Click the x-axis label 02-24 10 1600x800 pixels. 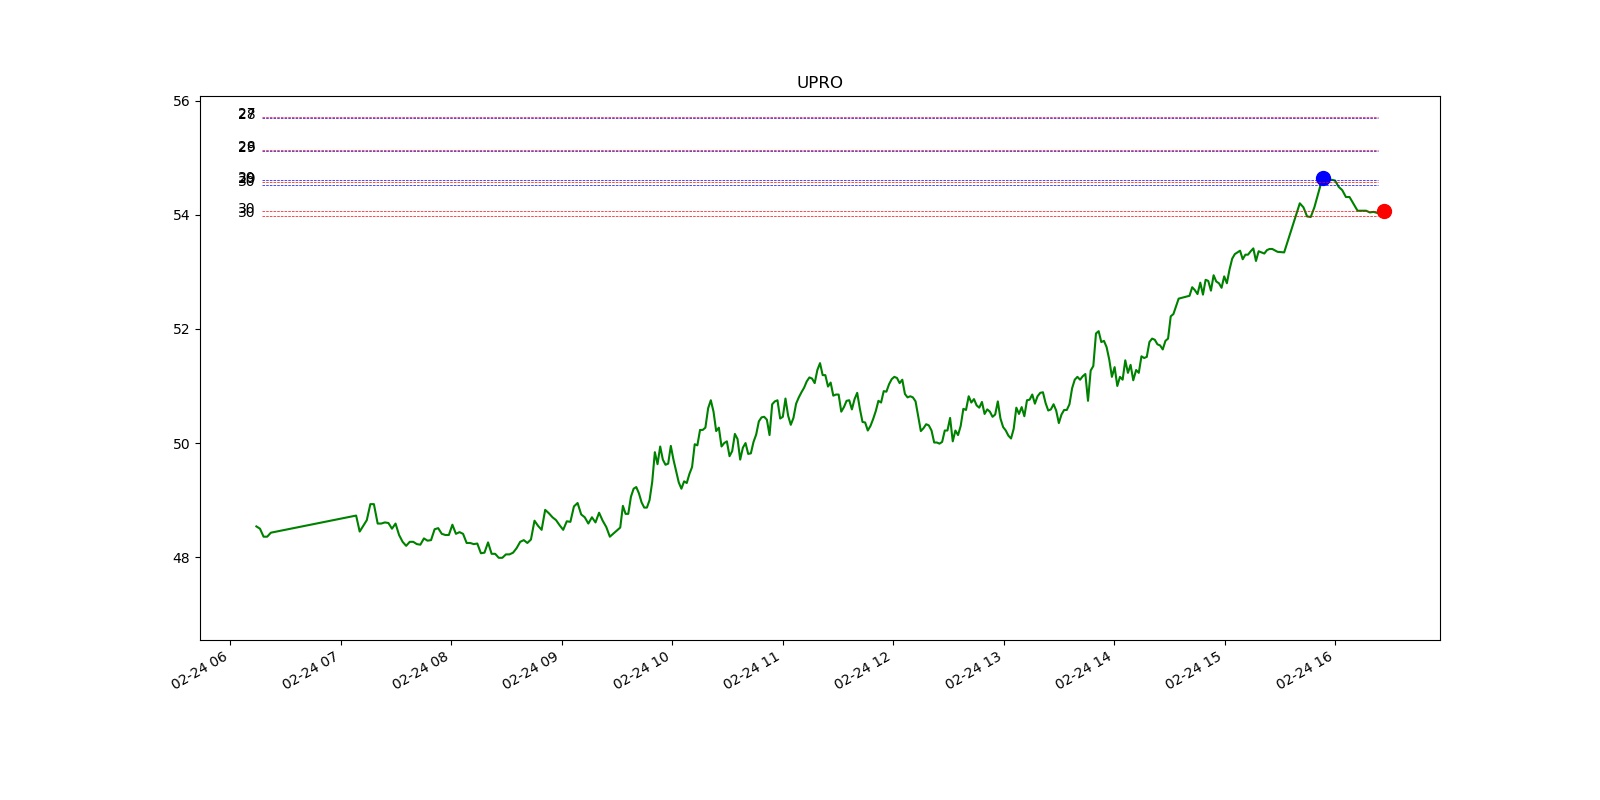pyautogui.click(x=642, y=669)
